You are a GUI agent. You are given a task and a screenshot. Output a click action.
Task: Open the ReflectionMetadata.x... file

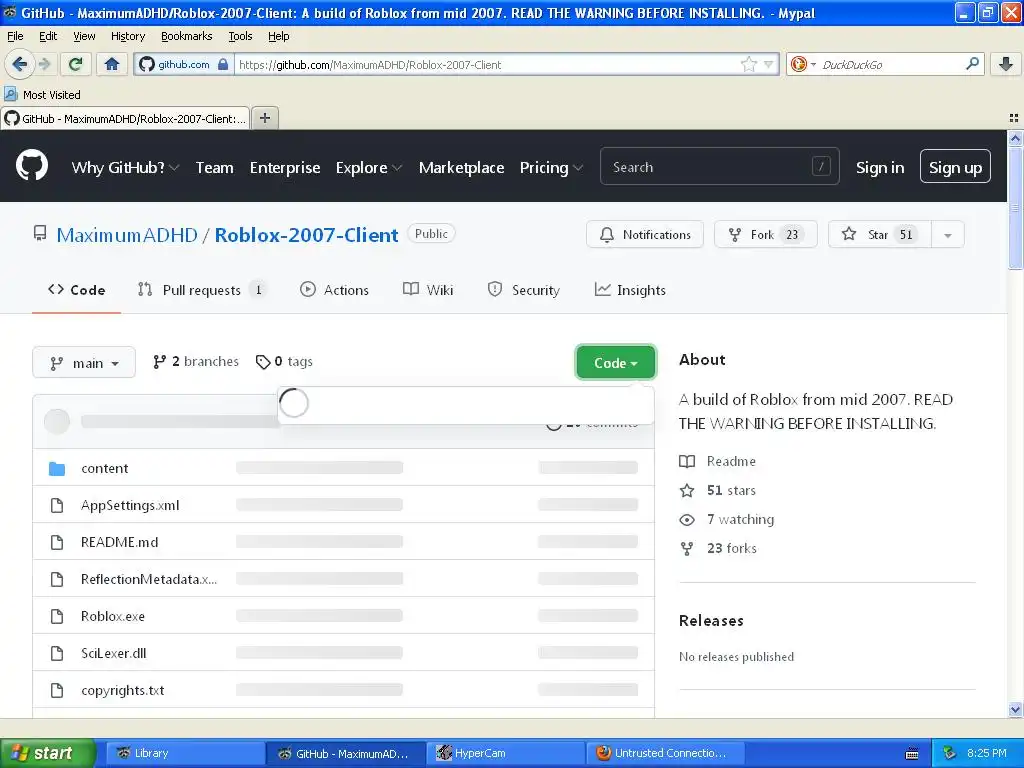tap(149, 579)
